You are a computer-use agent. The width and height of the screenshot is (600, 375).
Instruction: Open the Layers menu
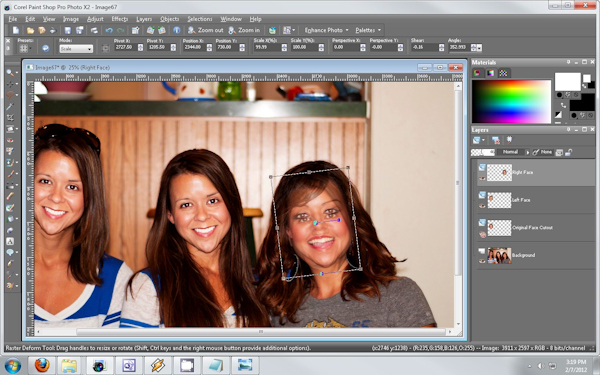[144, 19]
